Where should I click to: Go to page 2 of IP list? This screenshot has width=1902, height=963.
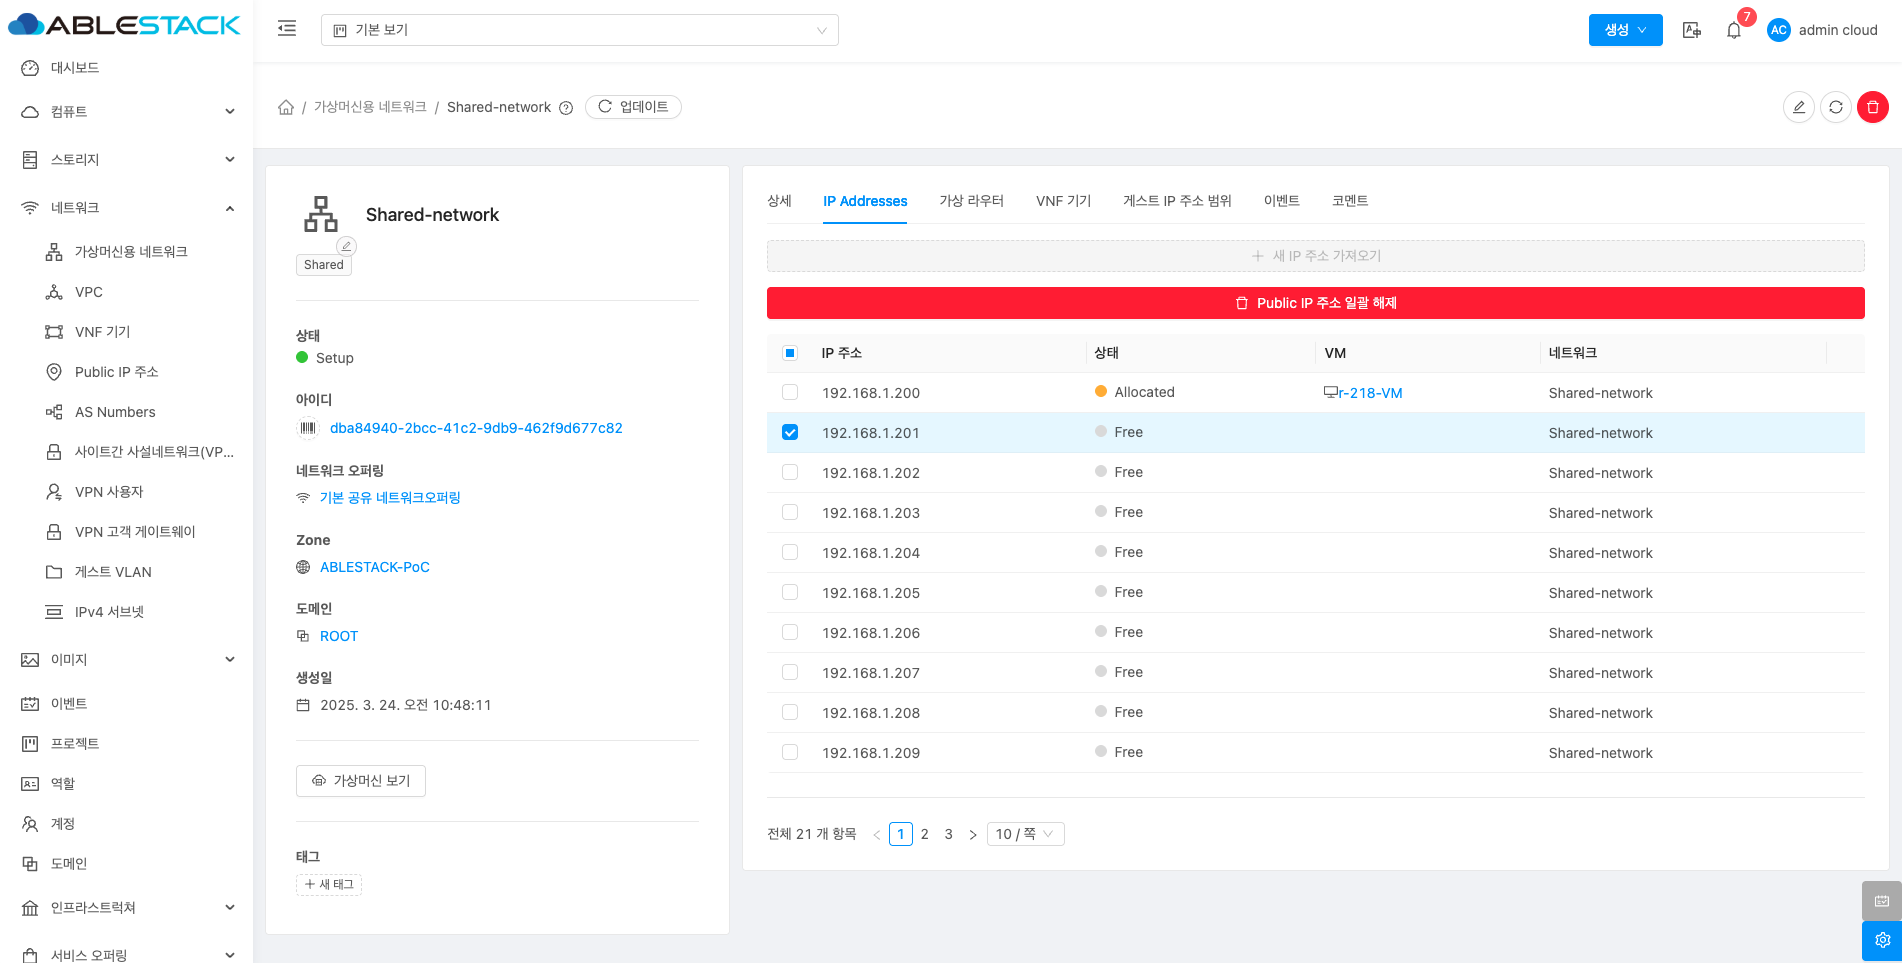coord(924,834)
